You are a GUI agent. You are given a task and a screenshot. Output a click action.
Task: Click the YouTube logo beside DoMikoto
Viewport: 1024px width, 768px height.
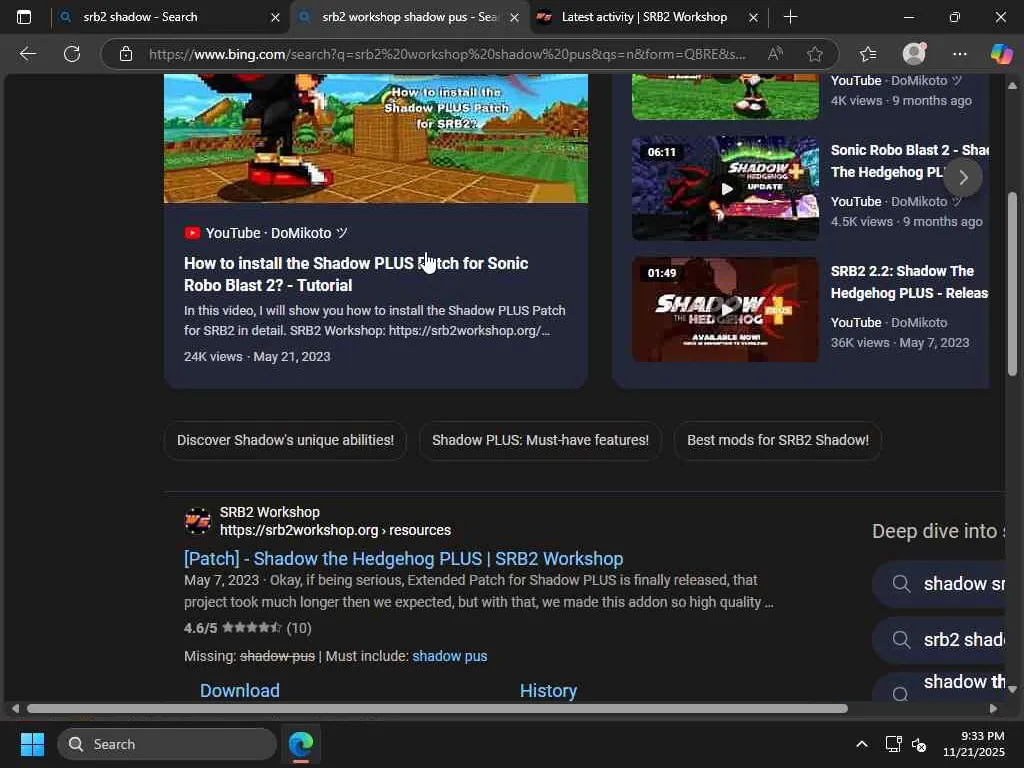[192, 233]
